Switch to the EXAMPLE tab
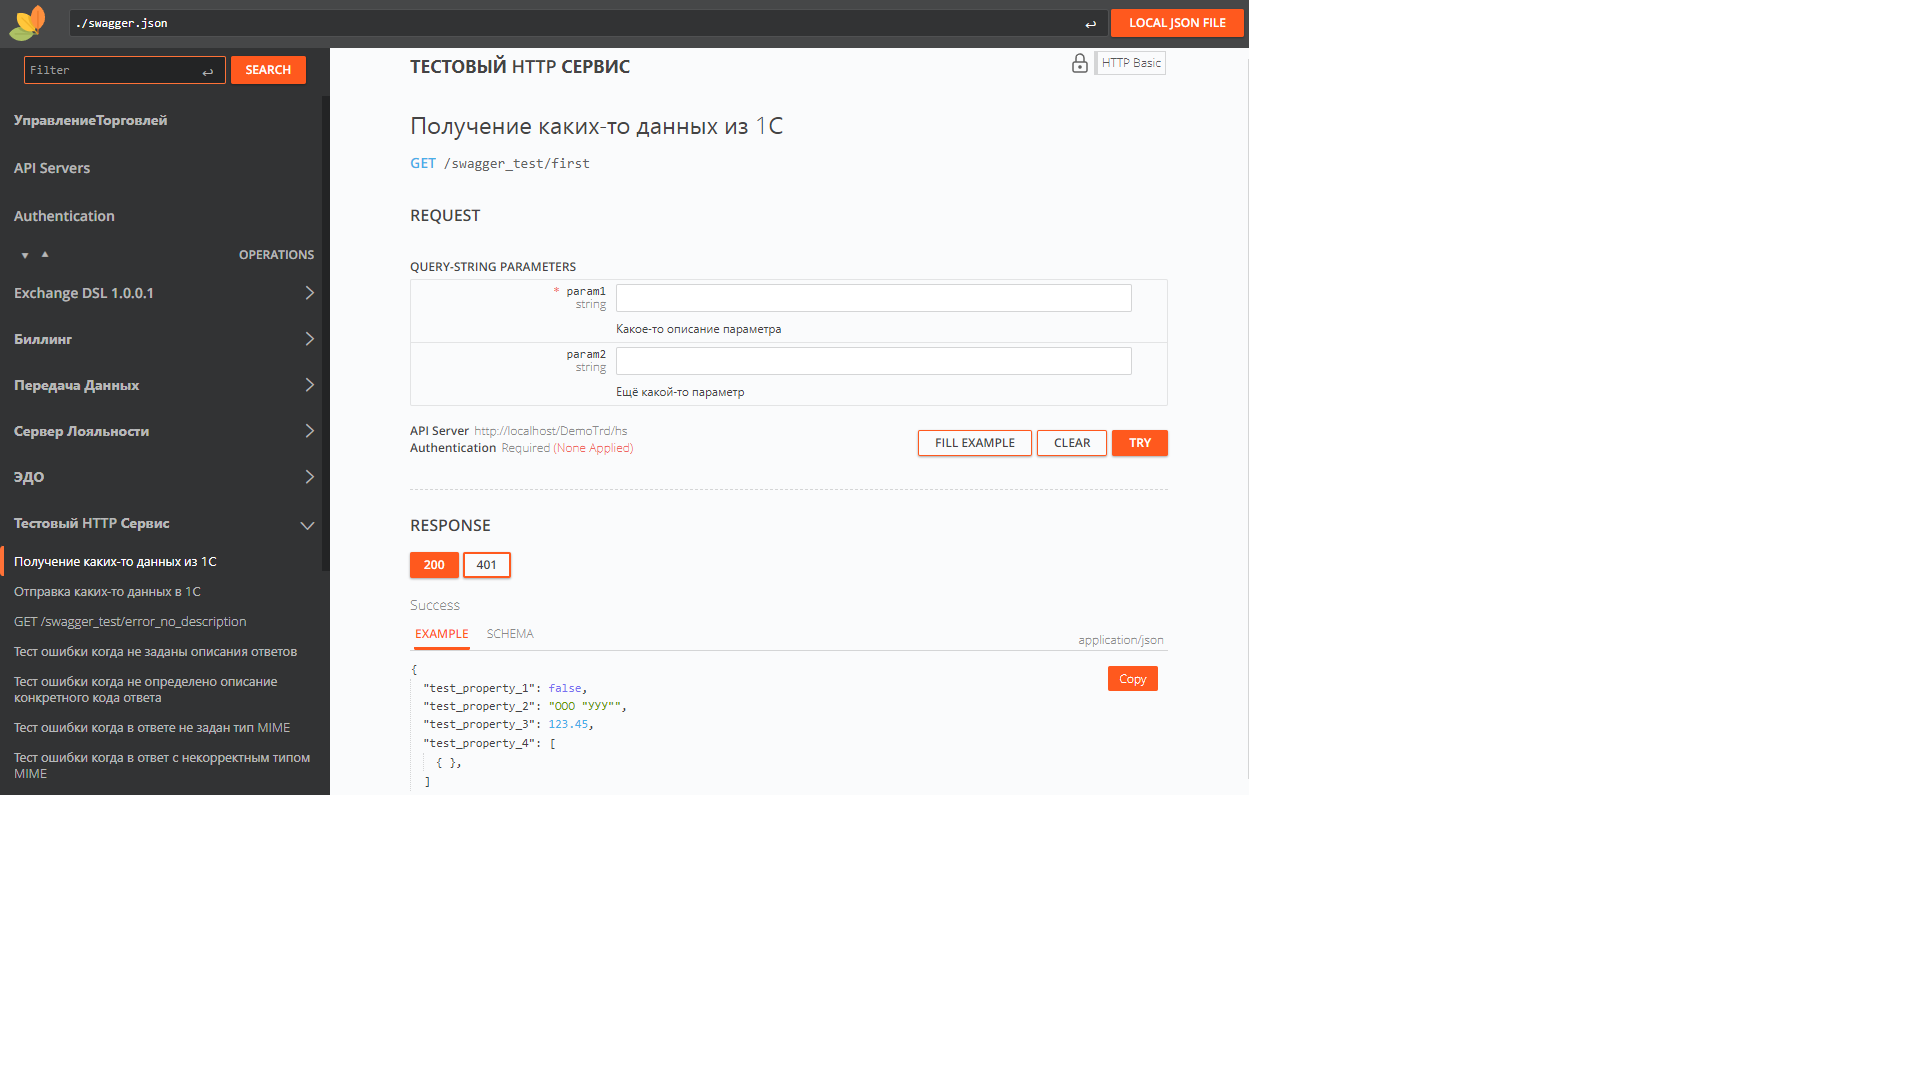1920x1080 pixels. pyautogui.click(x=441, y=634)
